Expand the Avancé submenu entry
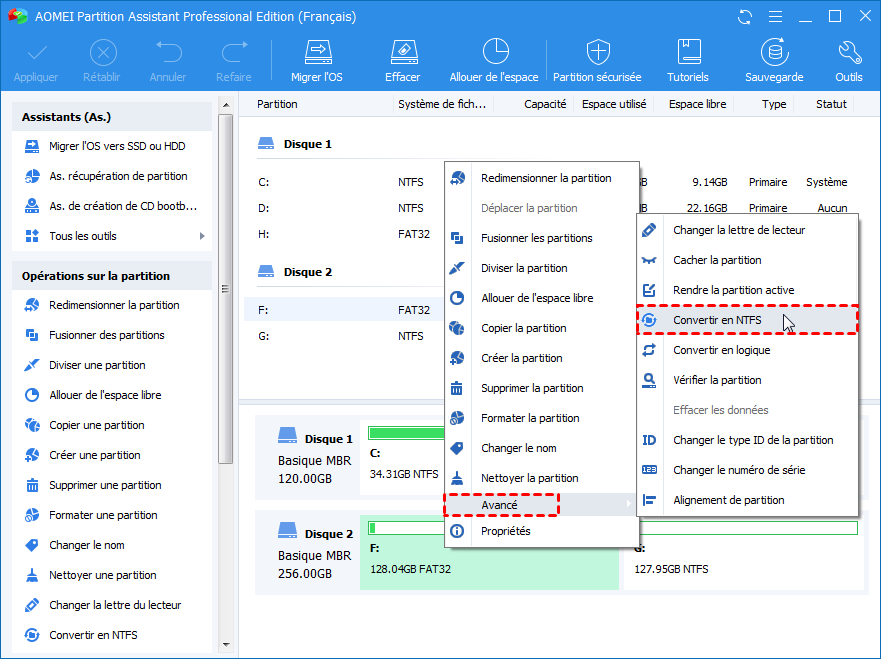Screen dimensions: 881x659 [542, 505]
